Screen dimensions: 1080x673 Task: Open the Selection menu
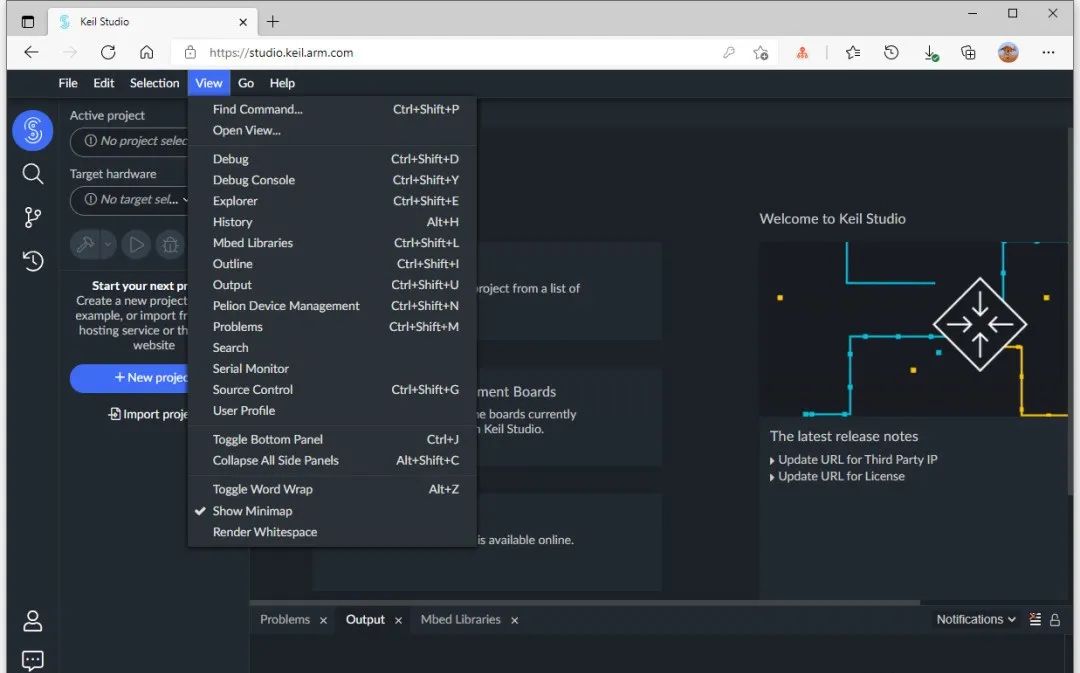(x=154, y=83)
